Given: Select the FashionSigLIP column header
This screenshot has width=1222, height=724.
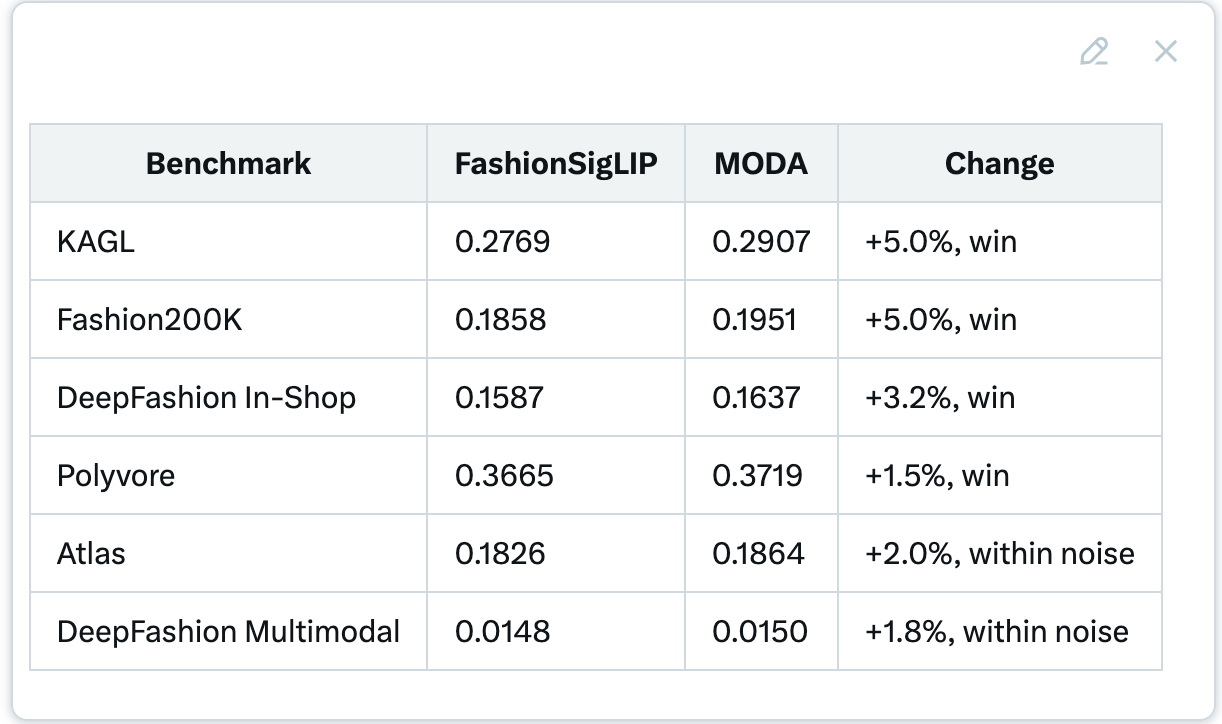Looking at the screenshot, I should (556, 163).
